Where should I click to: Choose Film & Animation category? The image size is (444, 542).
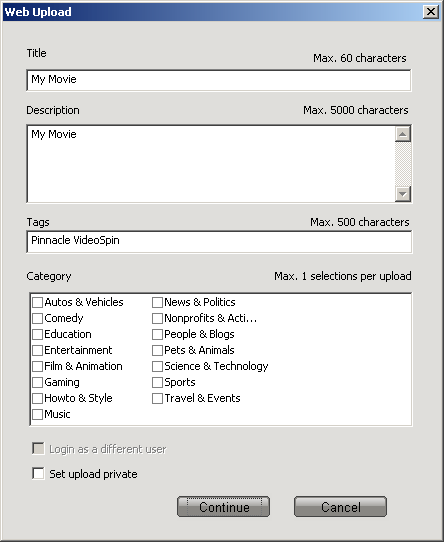[37, 366]
